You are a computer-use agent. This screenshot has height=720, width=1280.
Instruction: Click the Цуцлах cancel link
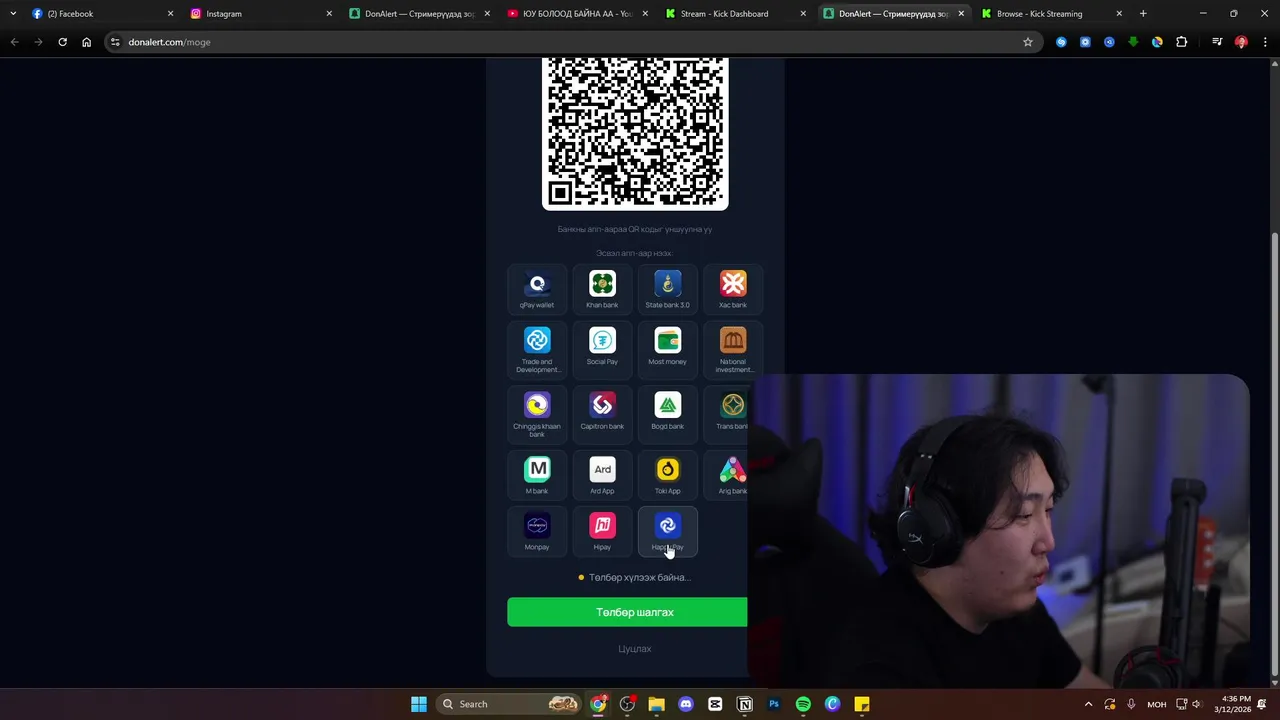634,649
